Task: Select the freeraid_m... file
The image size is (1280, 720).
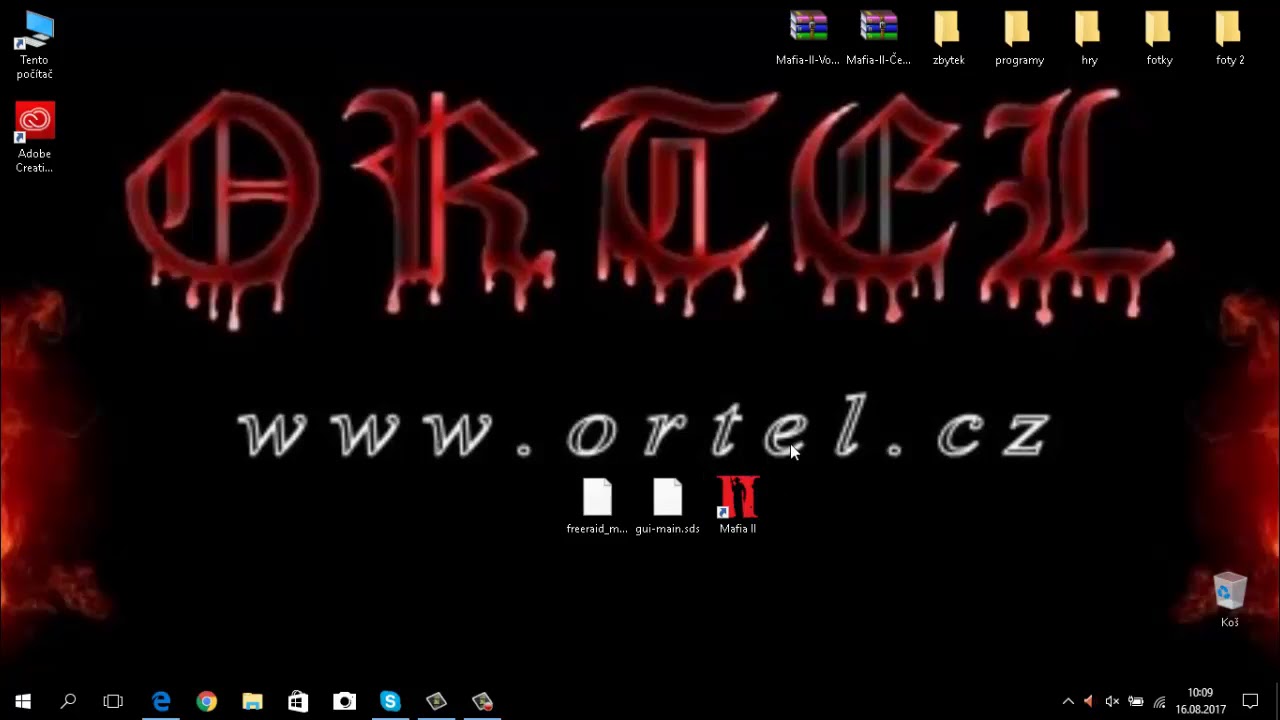Action: tap(597, 507)
